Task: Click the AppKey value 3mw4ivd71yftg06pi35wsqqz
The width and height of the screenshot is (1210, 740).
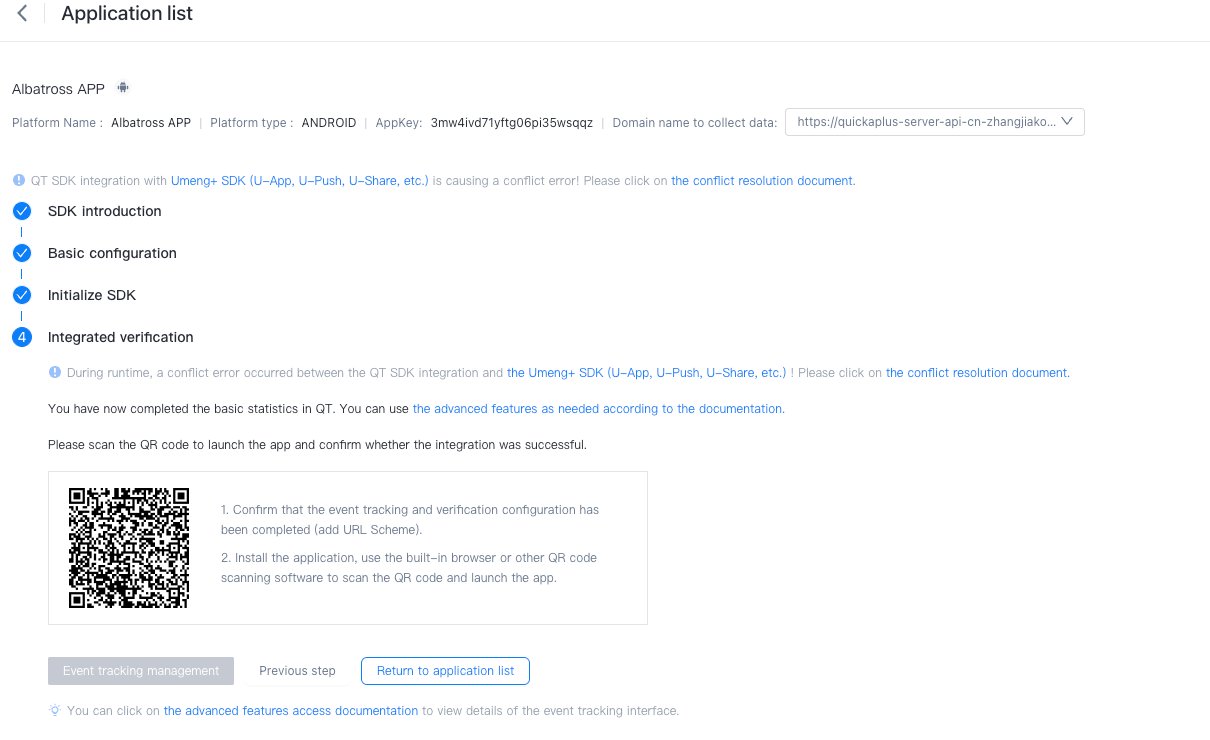Action: coord(512,123)
